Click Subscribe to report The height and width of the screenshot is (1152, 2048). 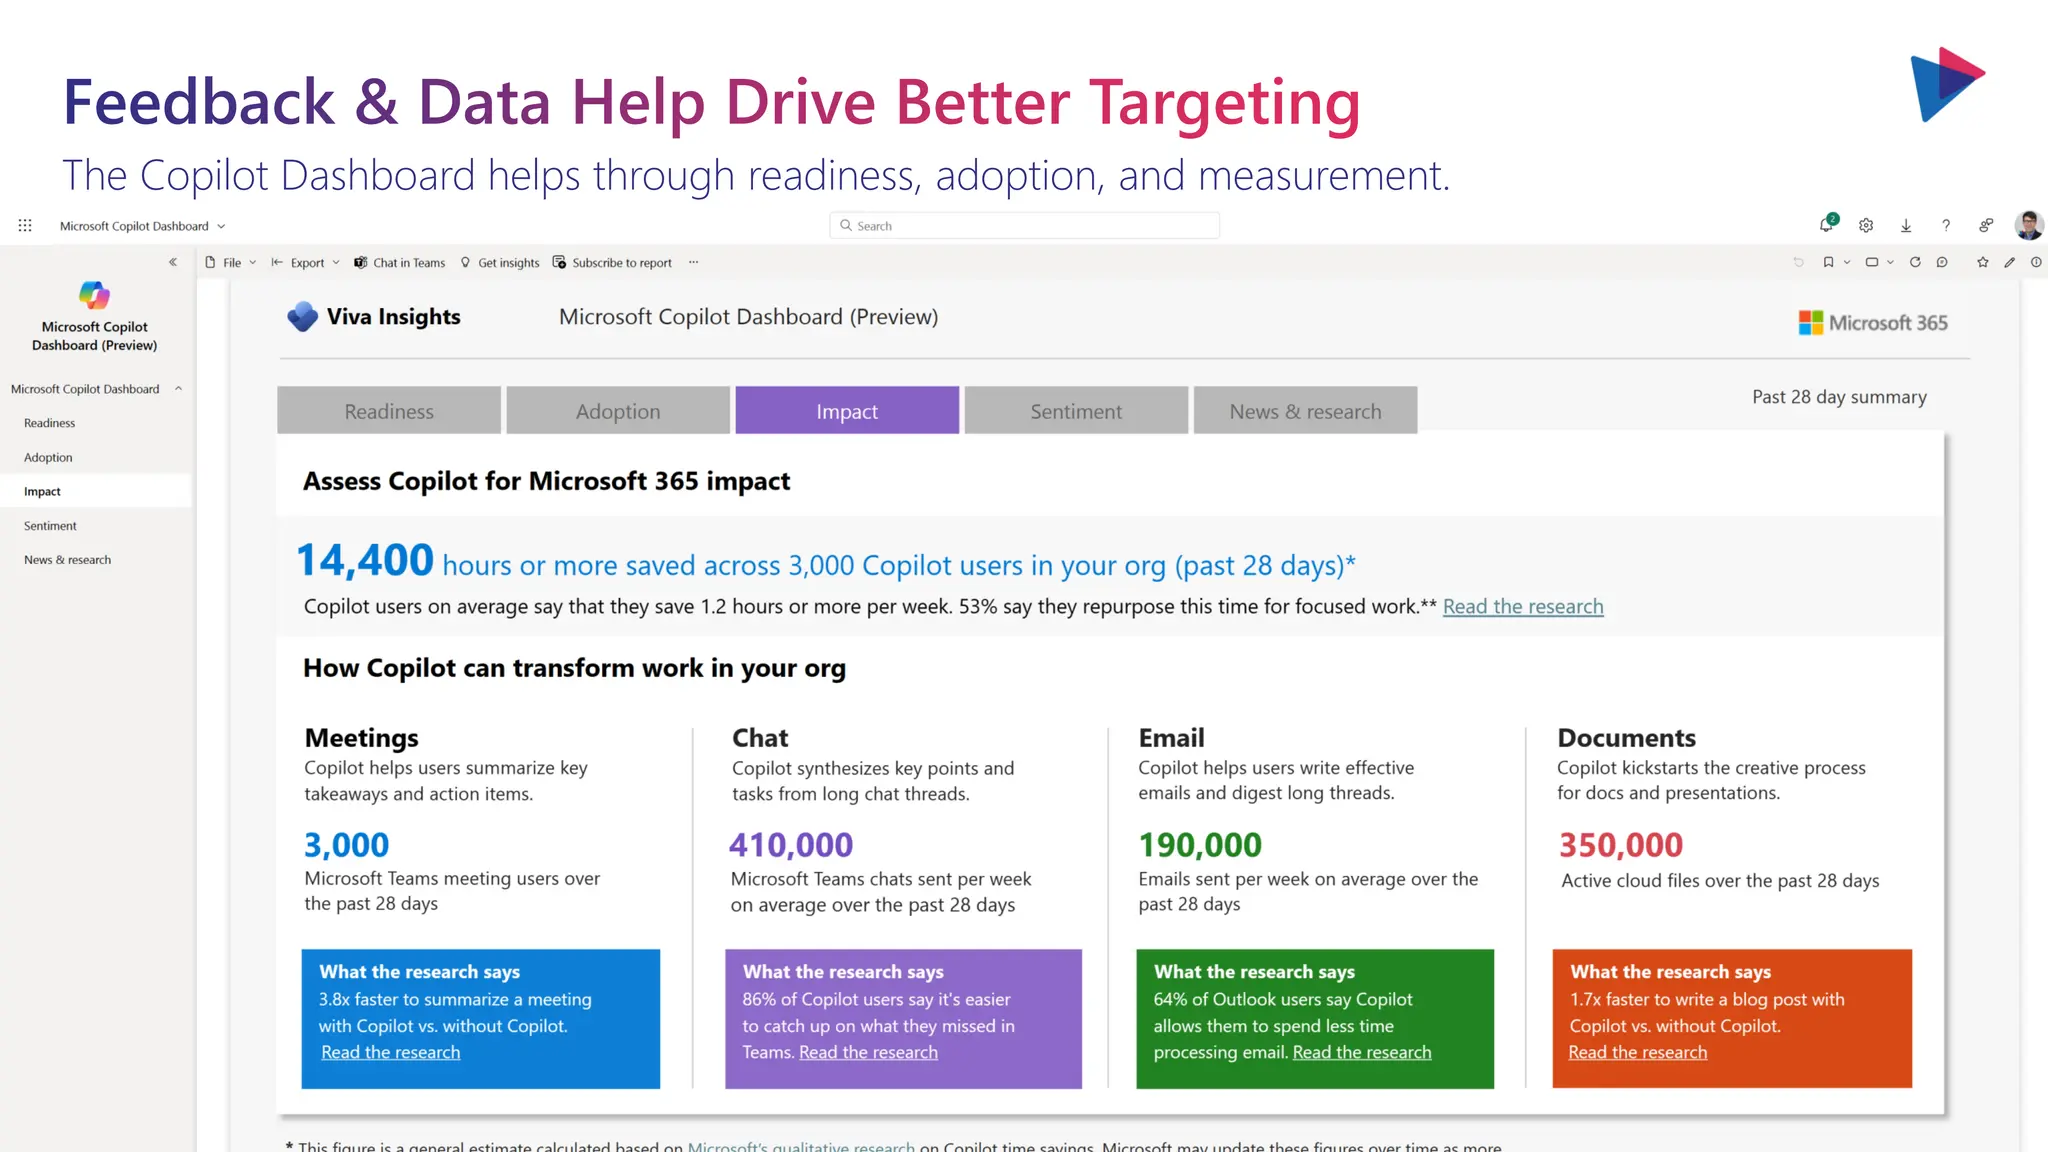[x=612, y=263]
